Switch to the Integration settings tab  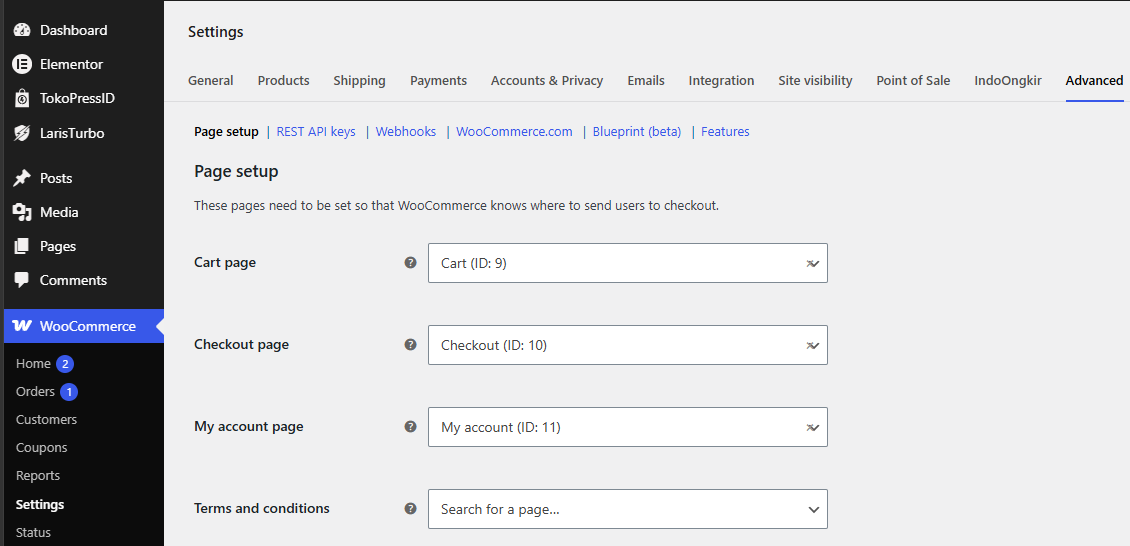[x=721, y=81]
